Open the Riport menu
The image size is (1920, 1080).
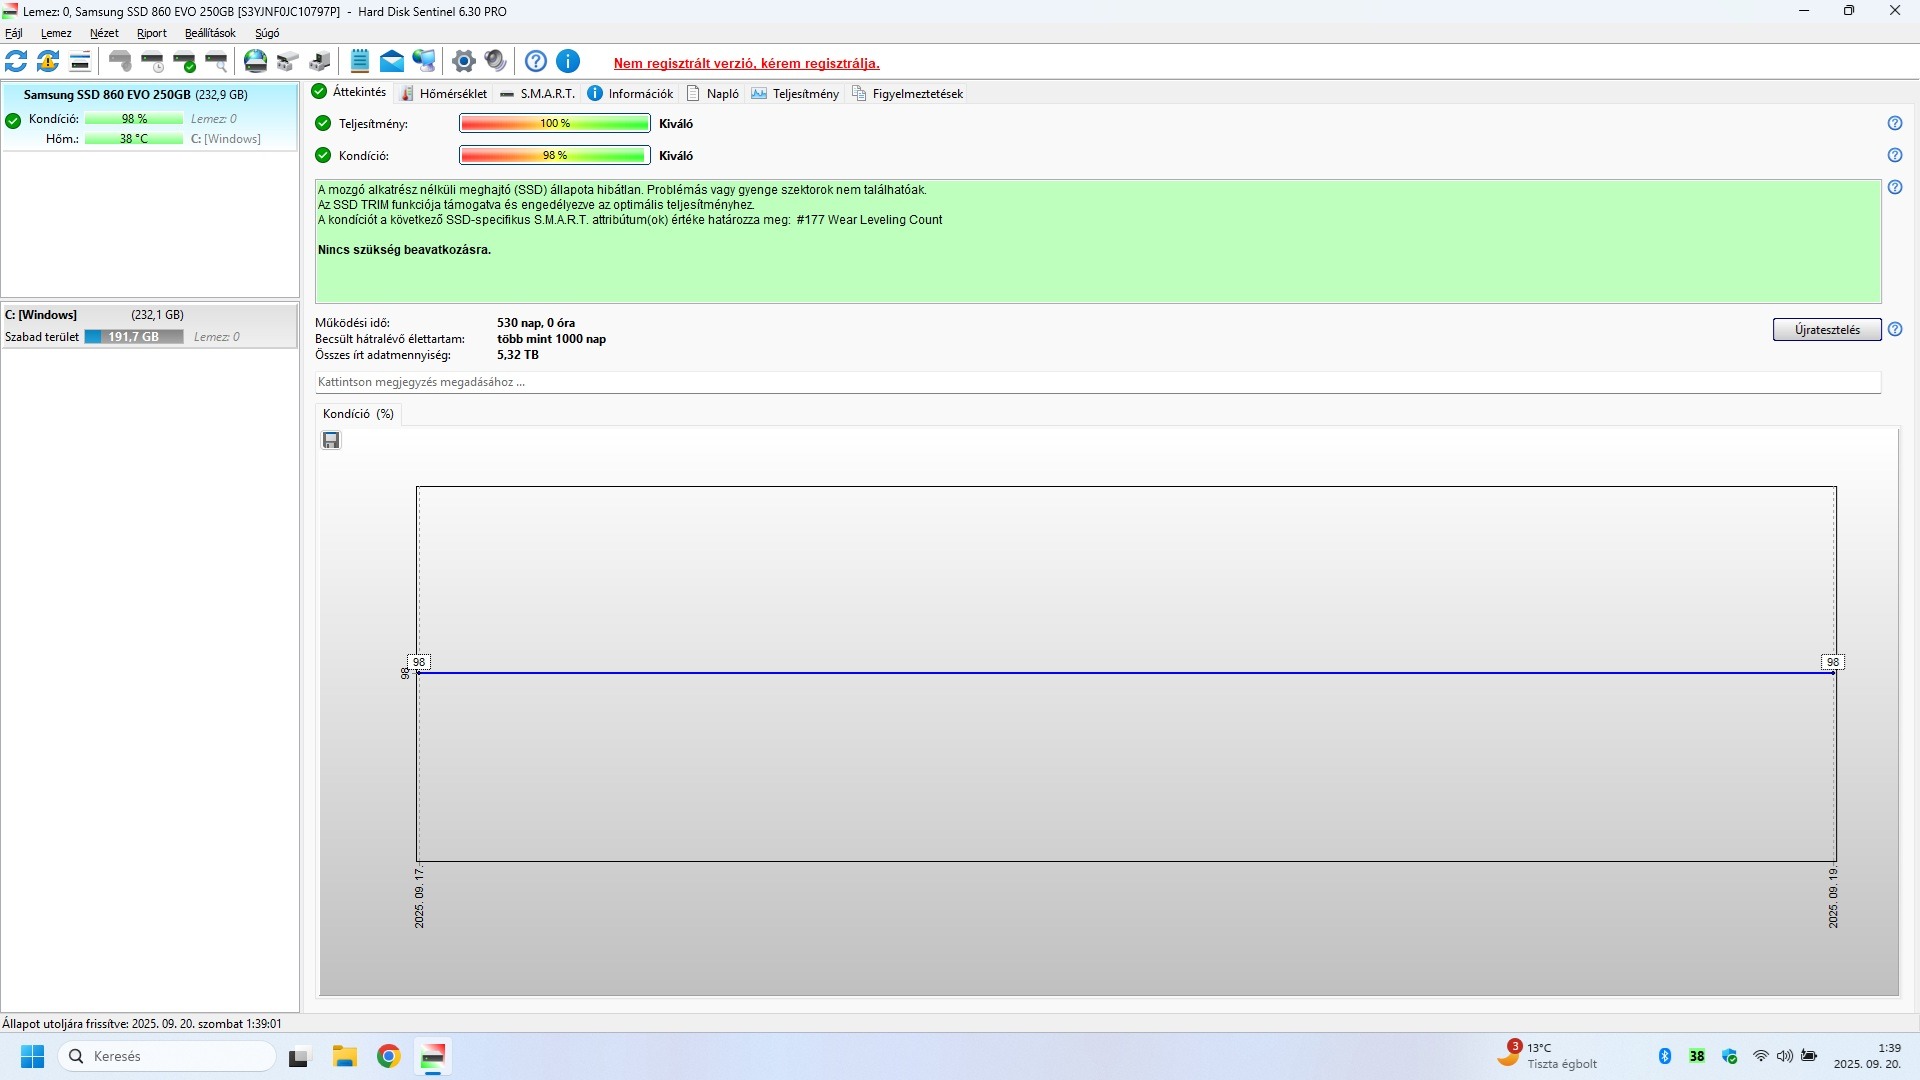(x=151, y=33)
